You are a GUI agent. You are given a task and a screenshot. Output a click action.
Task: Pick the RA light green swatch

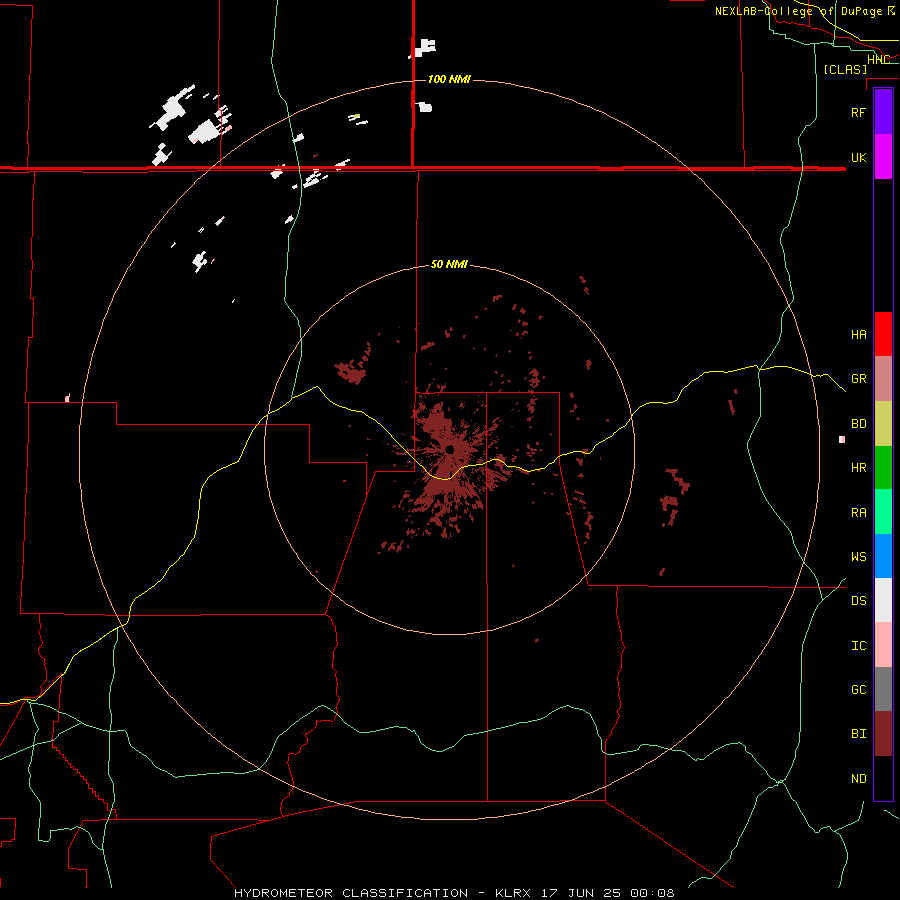[883, 512]
